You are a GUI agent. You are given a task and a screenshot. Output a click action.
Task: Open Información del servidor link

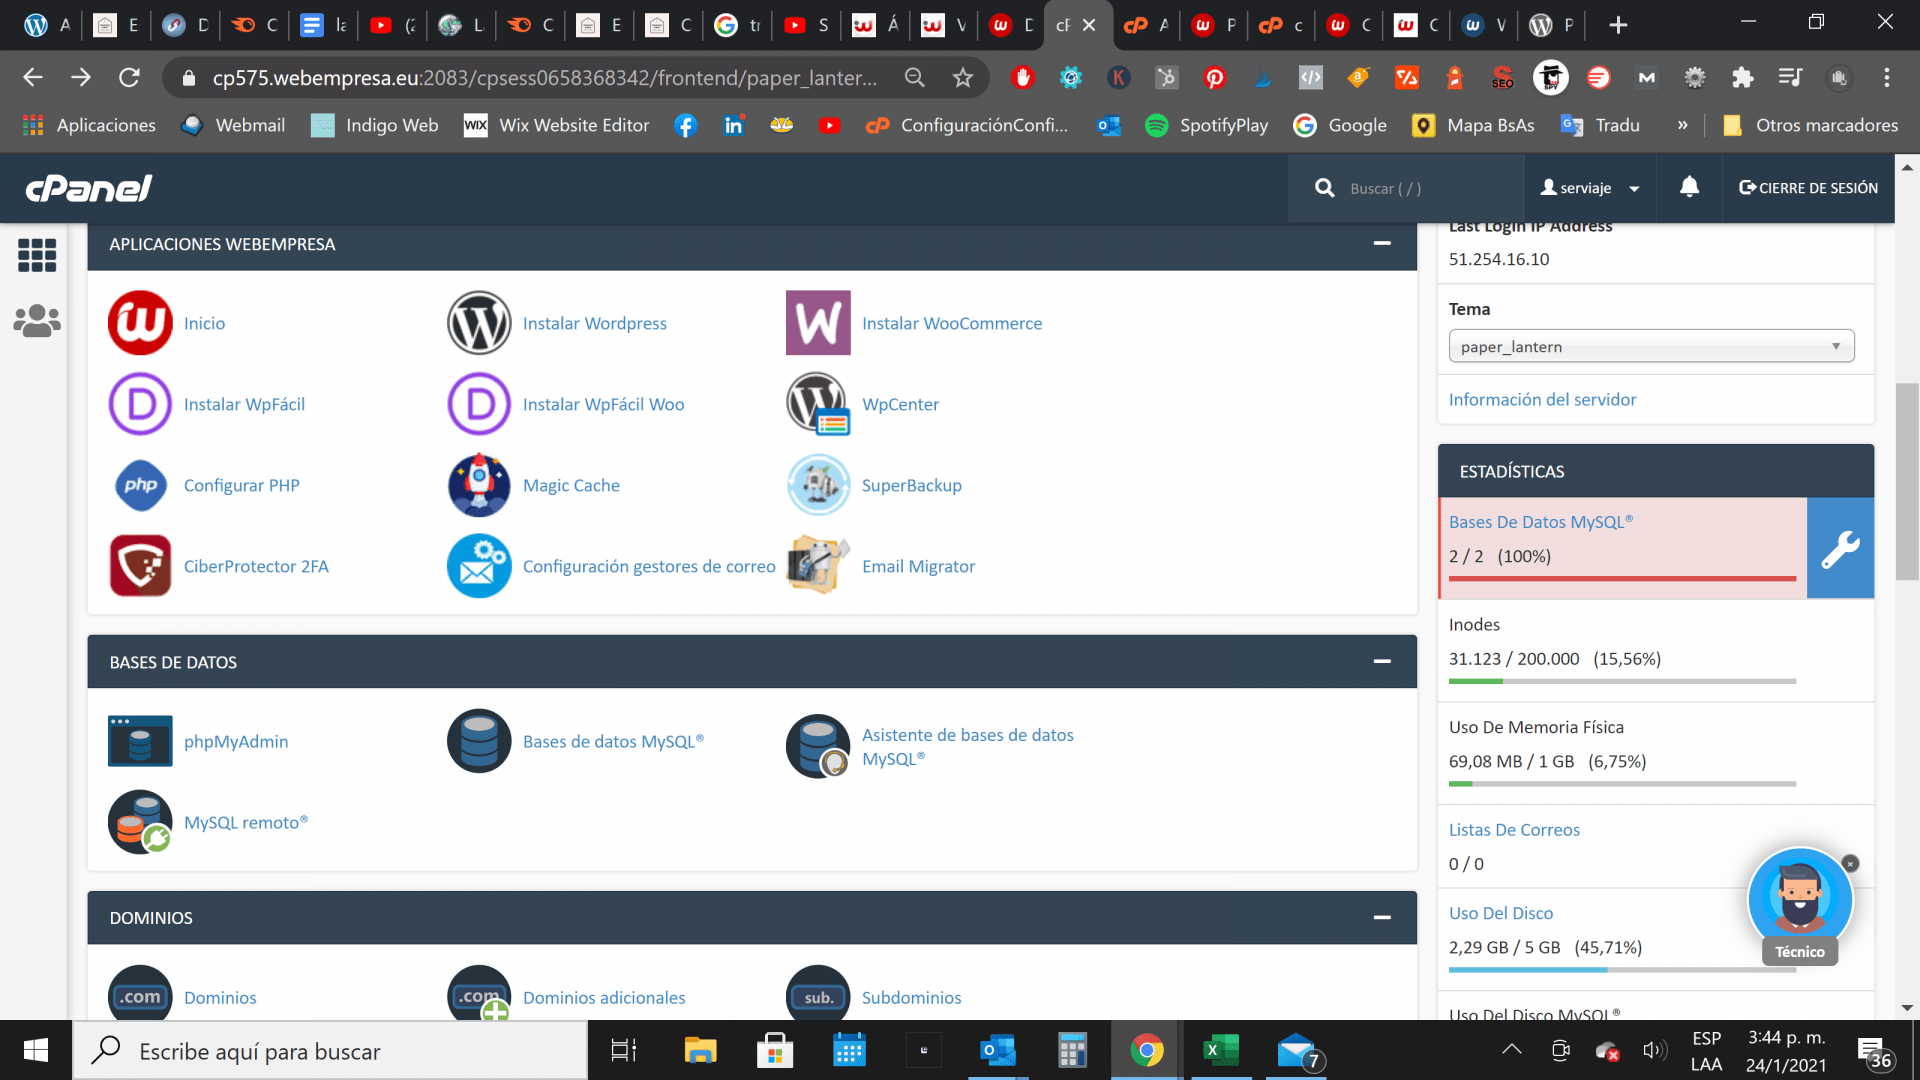point(1542,399)
